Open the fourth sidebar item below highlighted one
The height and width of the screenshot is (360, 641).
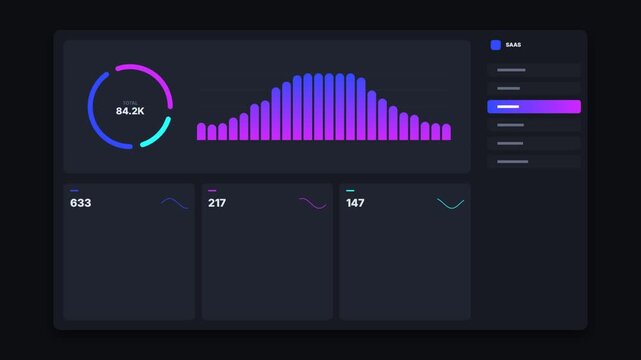coord(534,125)
